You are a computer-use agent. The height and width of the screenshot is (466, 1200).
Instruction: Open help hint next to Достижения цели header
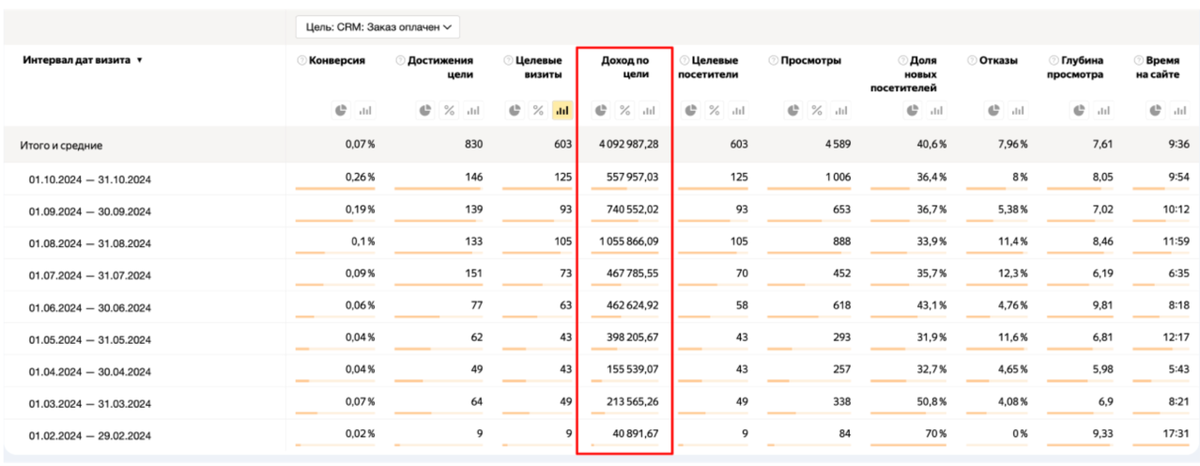point(400,61)
